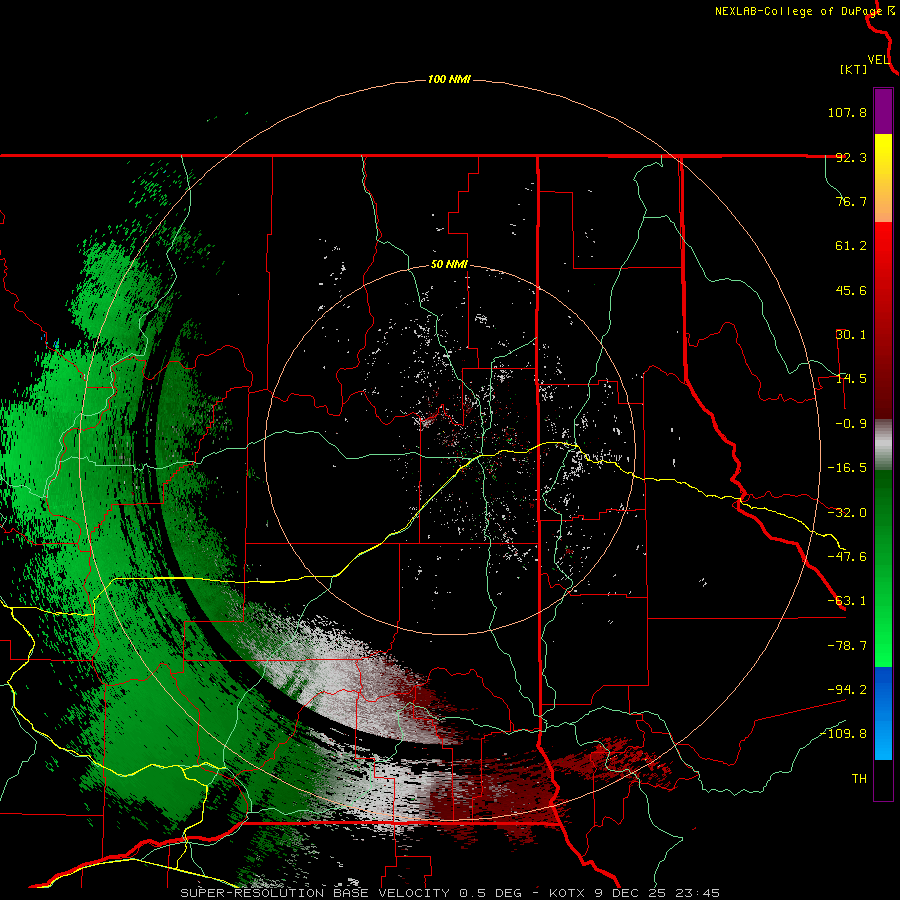The width and height of the screenshot is (900, 900).
Task: Pick the yellow-orange segment of the velocity scale
Action: pos(883,178)
